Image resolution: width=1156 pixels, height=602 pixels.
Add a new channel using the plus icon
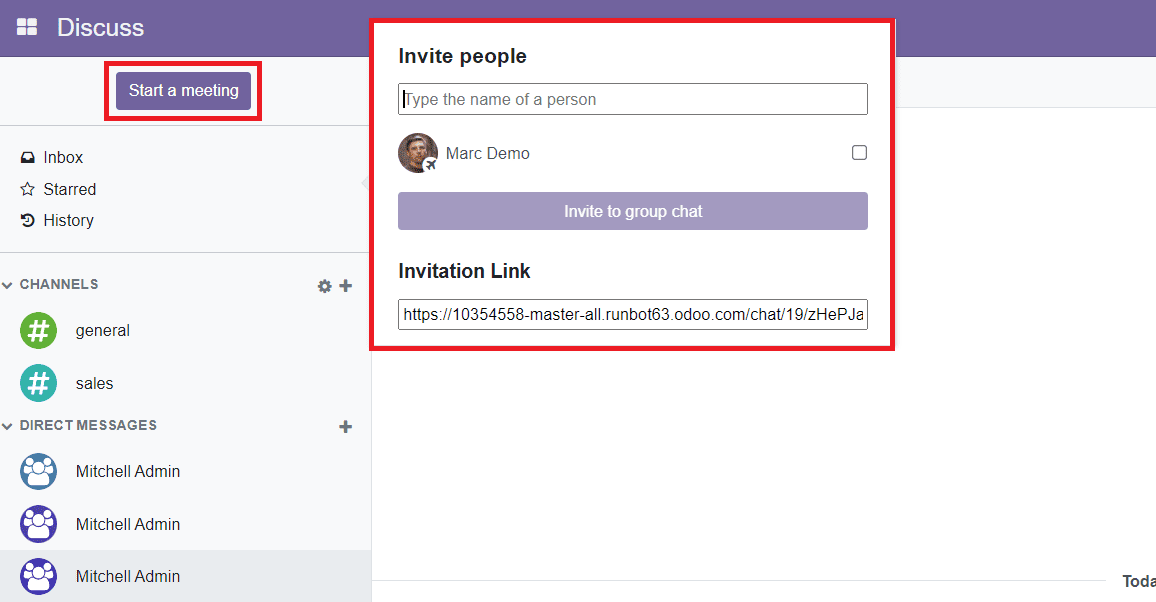[x=345, y=285]
